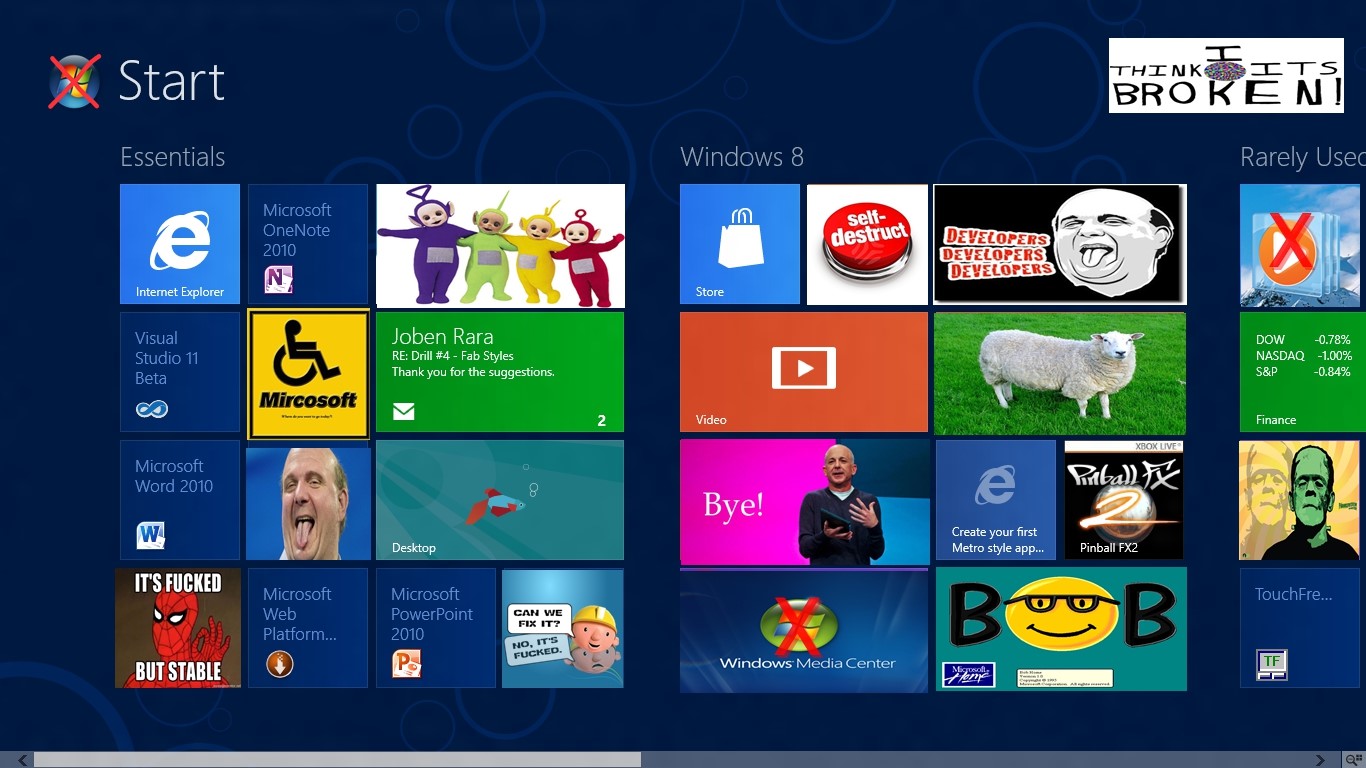The image size is (1366, 768).
Task: Click the scrollbar right arrow
Action: point(1321,760)
